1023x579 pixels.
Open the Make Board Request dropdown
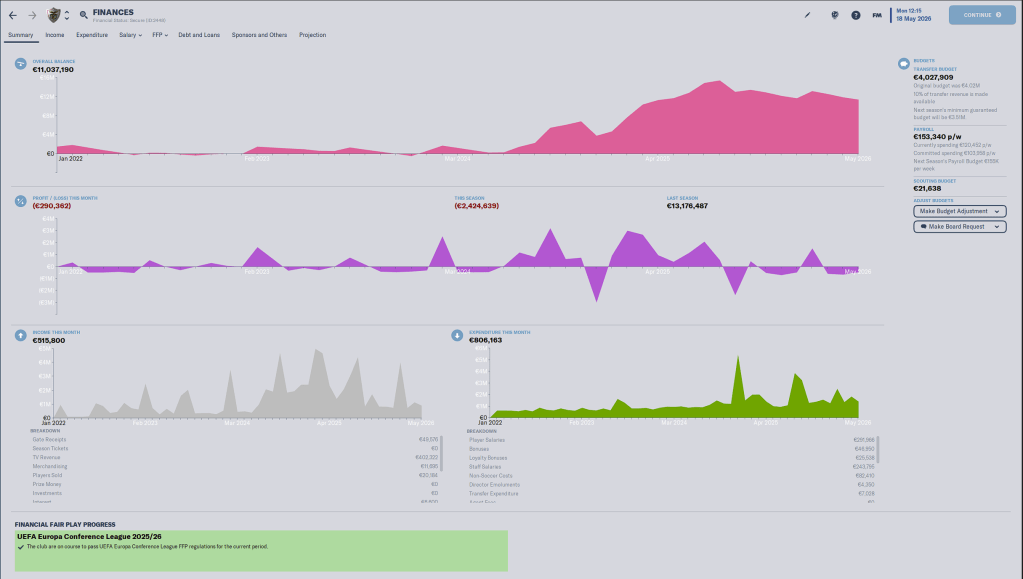(x=959, y=227)
